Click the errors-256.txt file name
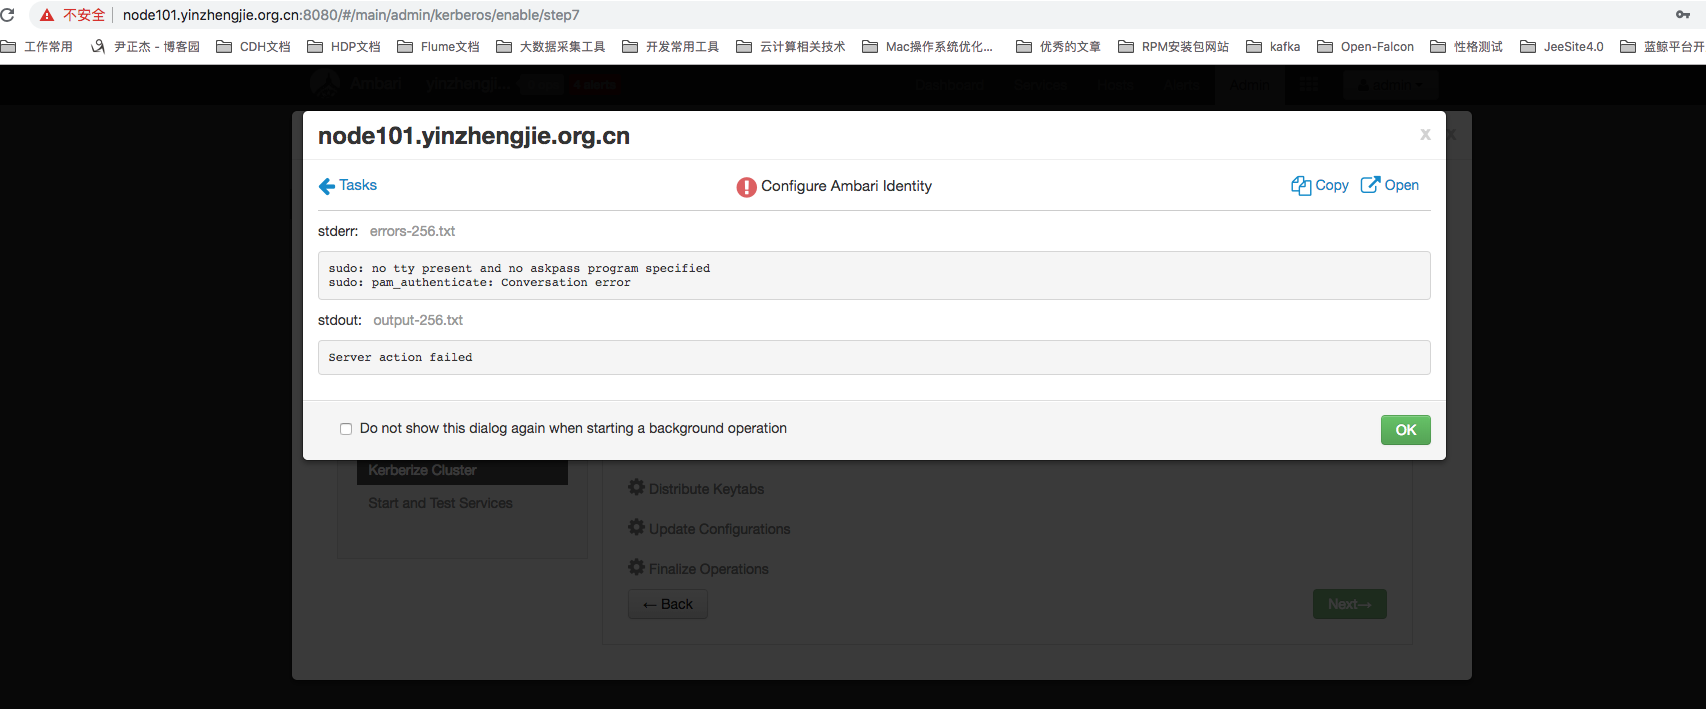 (412, 231)
